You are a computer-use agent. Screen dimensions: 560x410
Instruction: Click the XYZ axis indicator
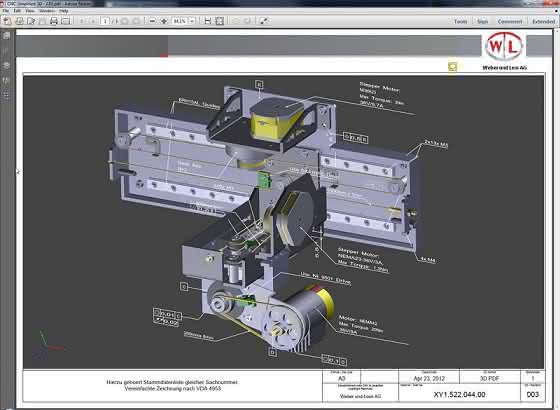click(x=49, y=344)
